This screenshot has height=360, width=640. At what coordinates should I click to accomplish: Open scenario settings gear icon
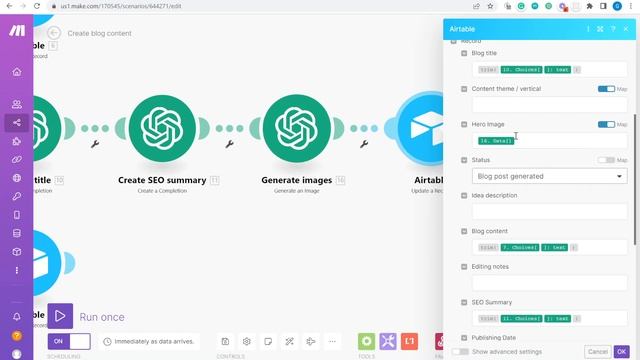tap(247, 341)
